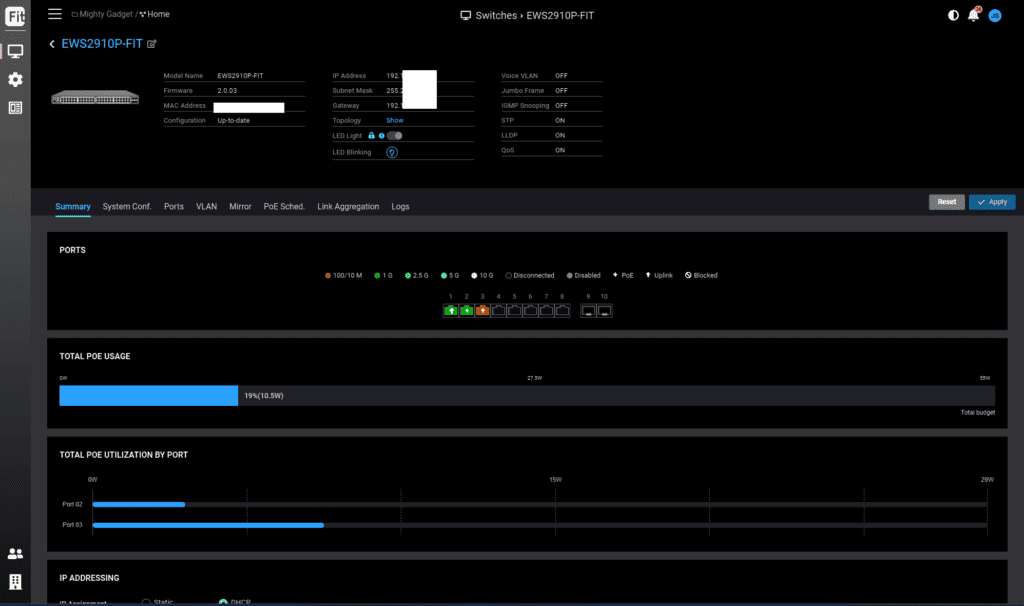Select port 3 in the ports diagram
The width and height of the screenshot is (1024, 606).
(x=482, y=311)
